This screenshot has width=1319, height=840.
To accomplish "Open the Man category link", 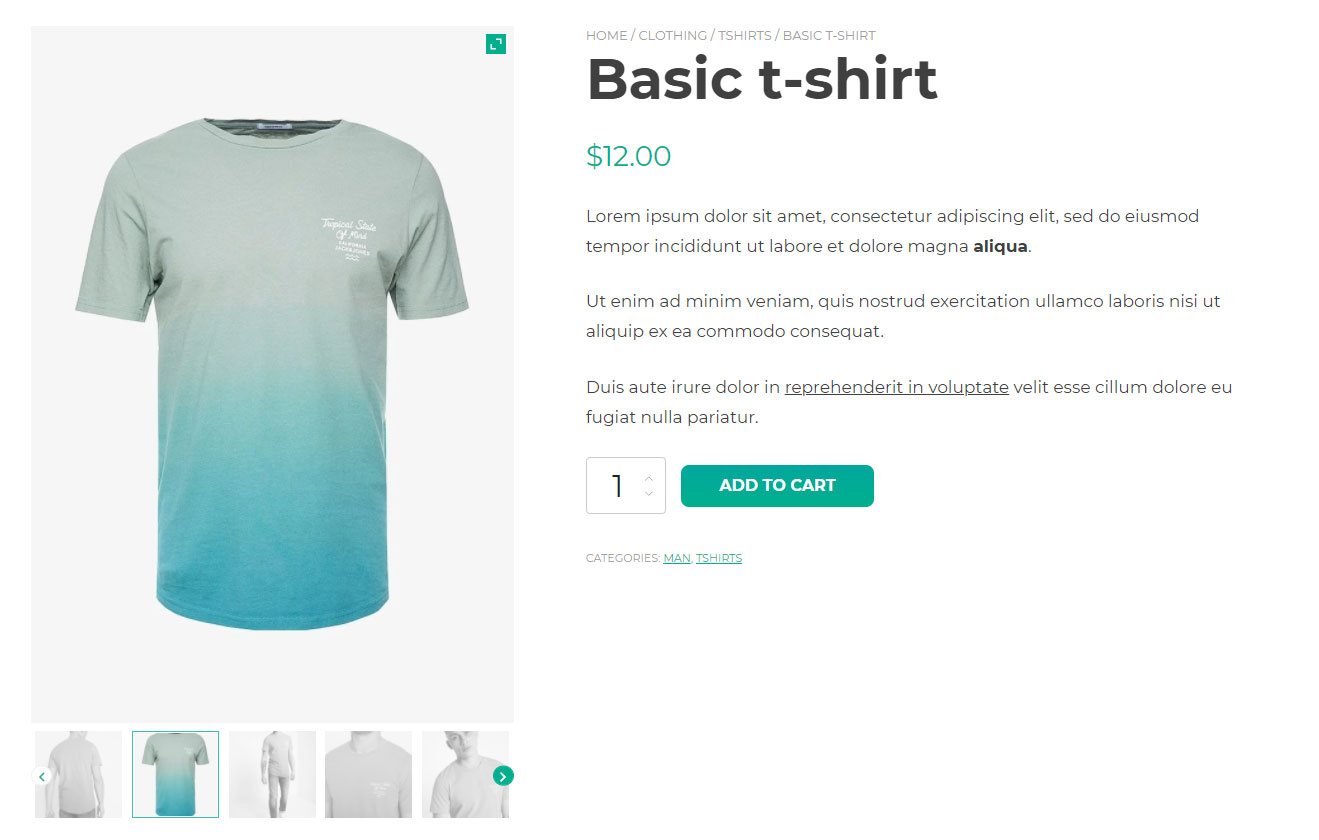I will coord(677,558).
